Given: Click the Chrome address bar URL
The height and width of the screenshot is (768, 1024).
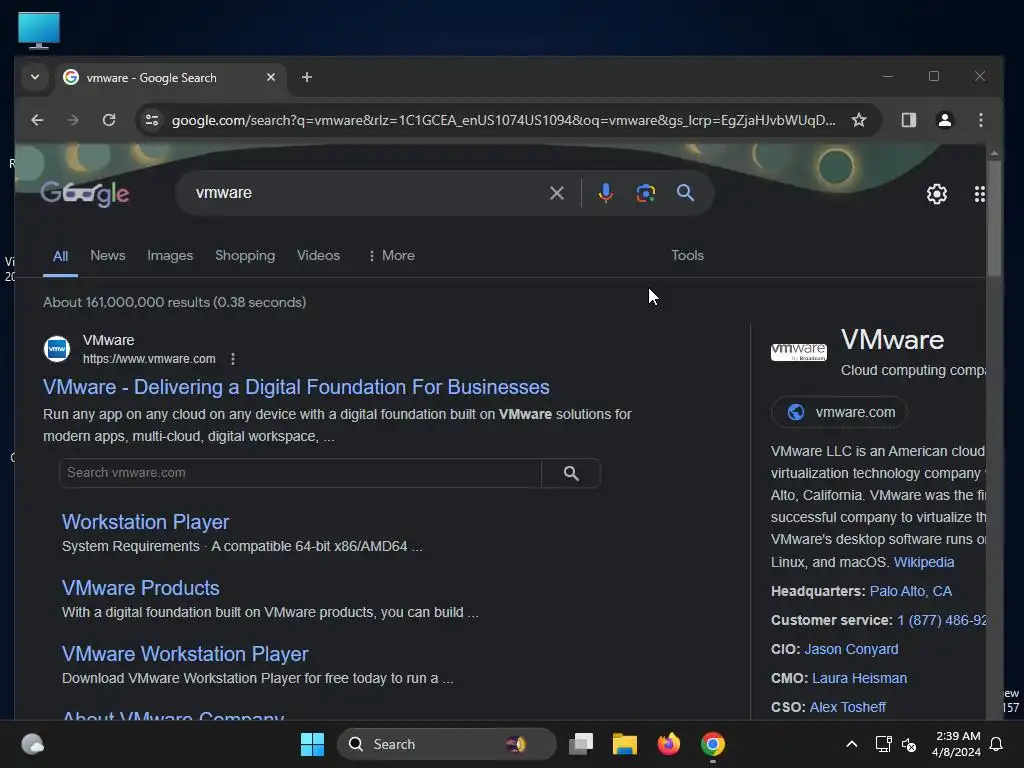Looking at the screenshot, I should (503, 120).
